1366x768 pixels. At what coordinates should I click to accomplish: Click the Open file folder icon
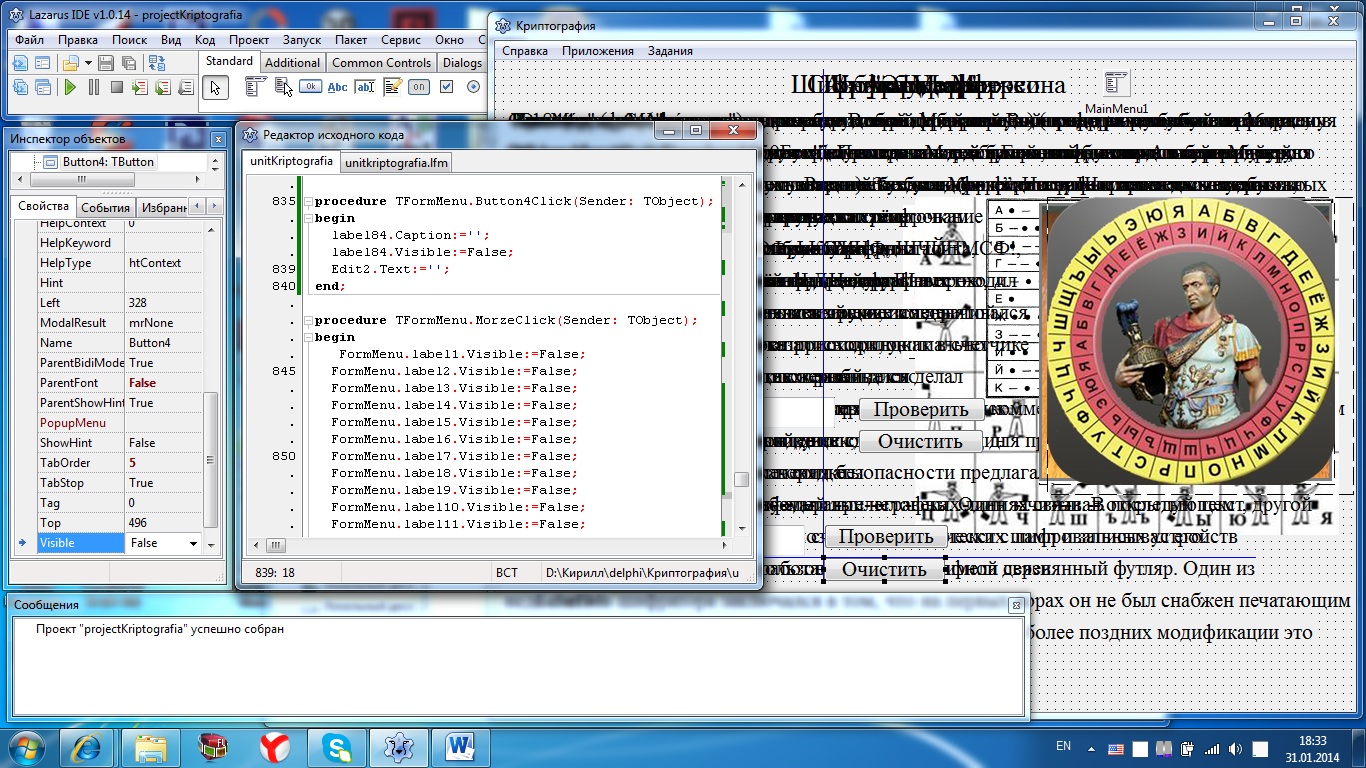[x=70, y=63]
